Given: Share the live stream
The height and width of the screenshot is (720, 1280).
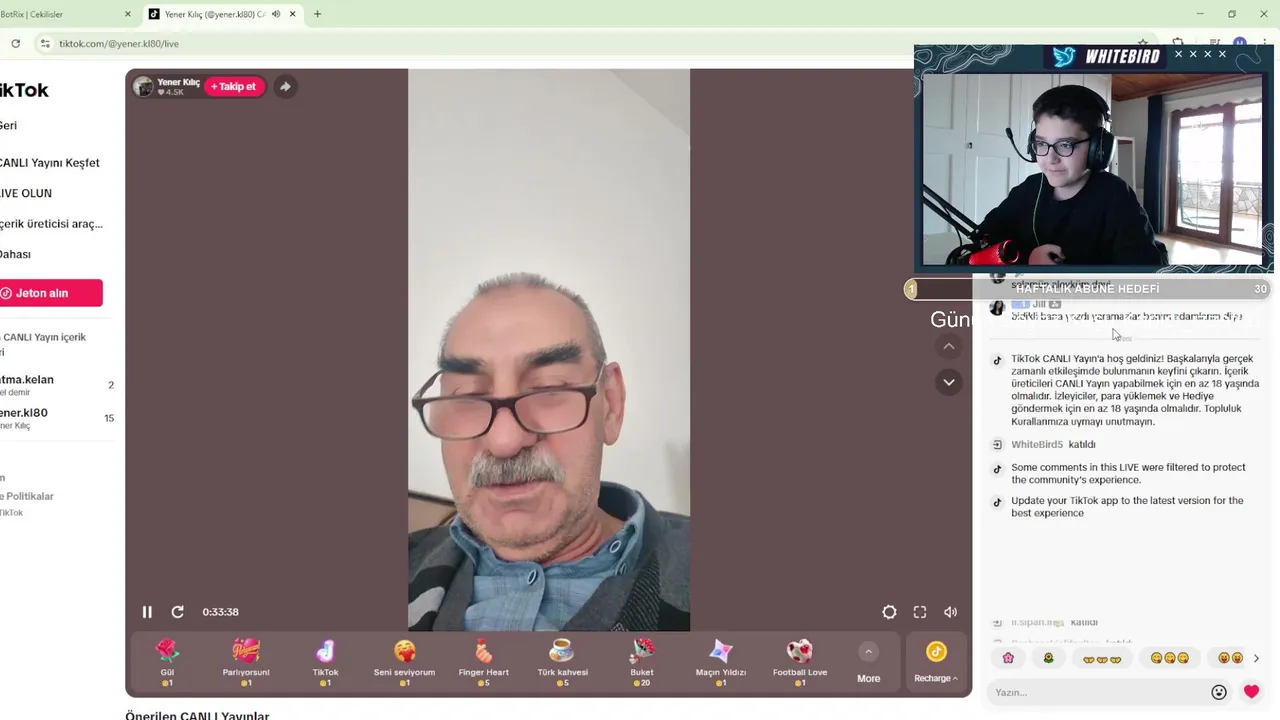Looking at the screenshot, I should click(x=285, y=87).
